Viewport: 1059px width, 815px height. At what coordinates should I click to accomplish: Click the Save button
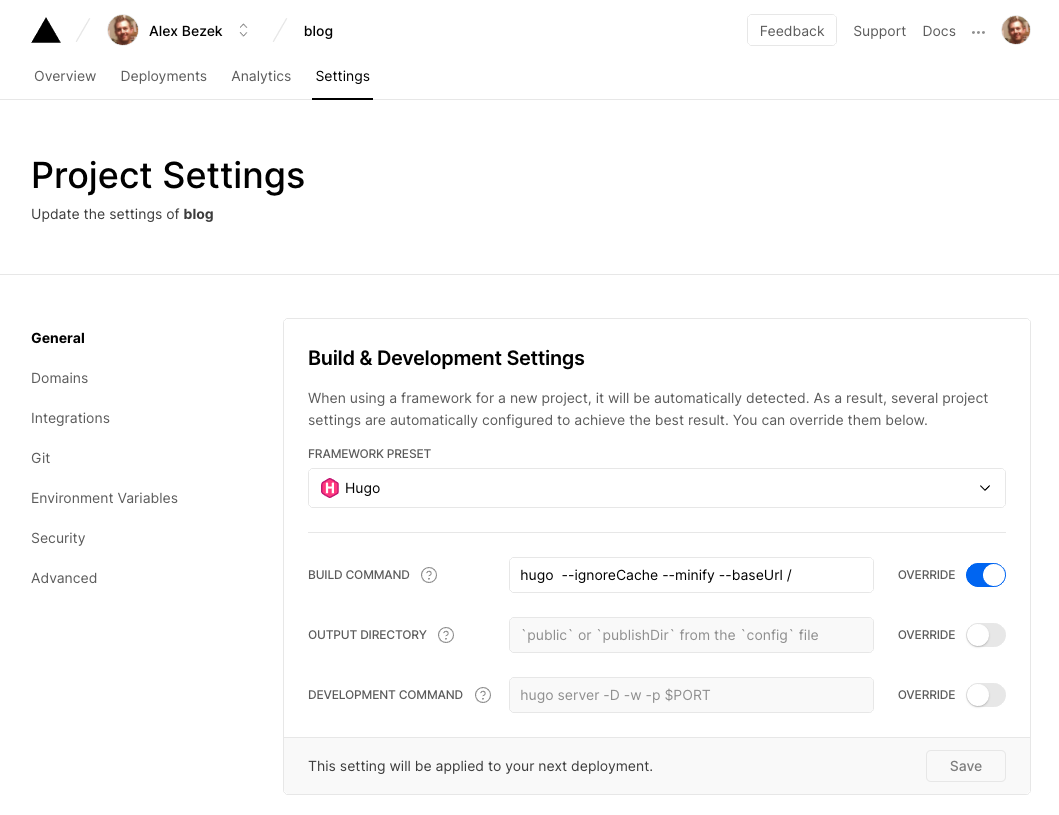pos(965,766)
